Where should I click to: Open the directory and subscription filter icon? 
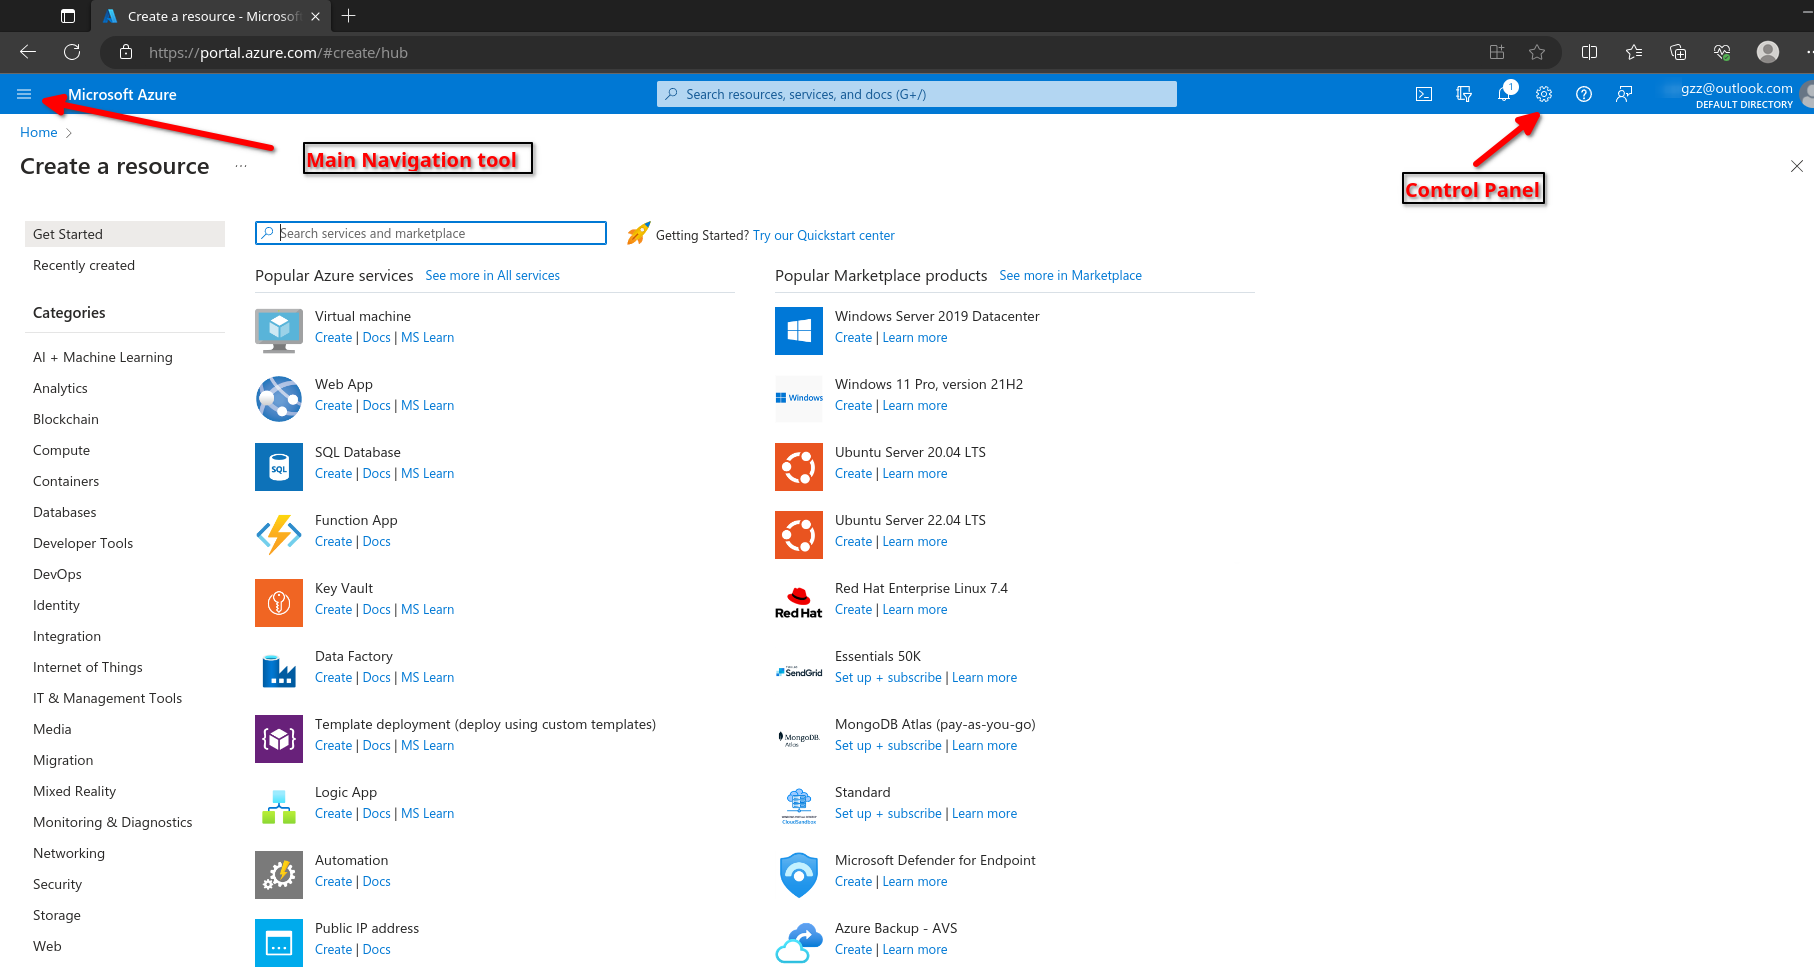coord(1464,94)
